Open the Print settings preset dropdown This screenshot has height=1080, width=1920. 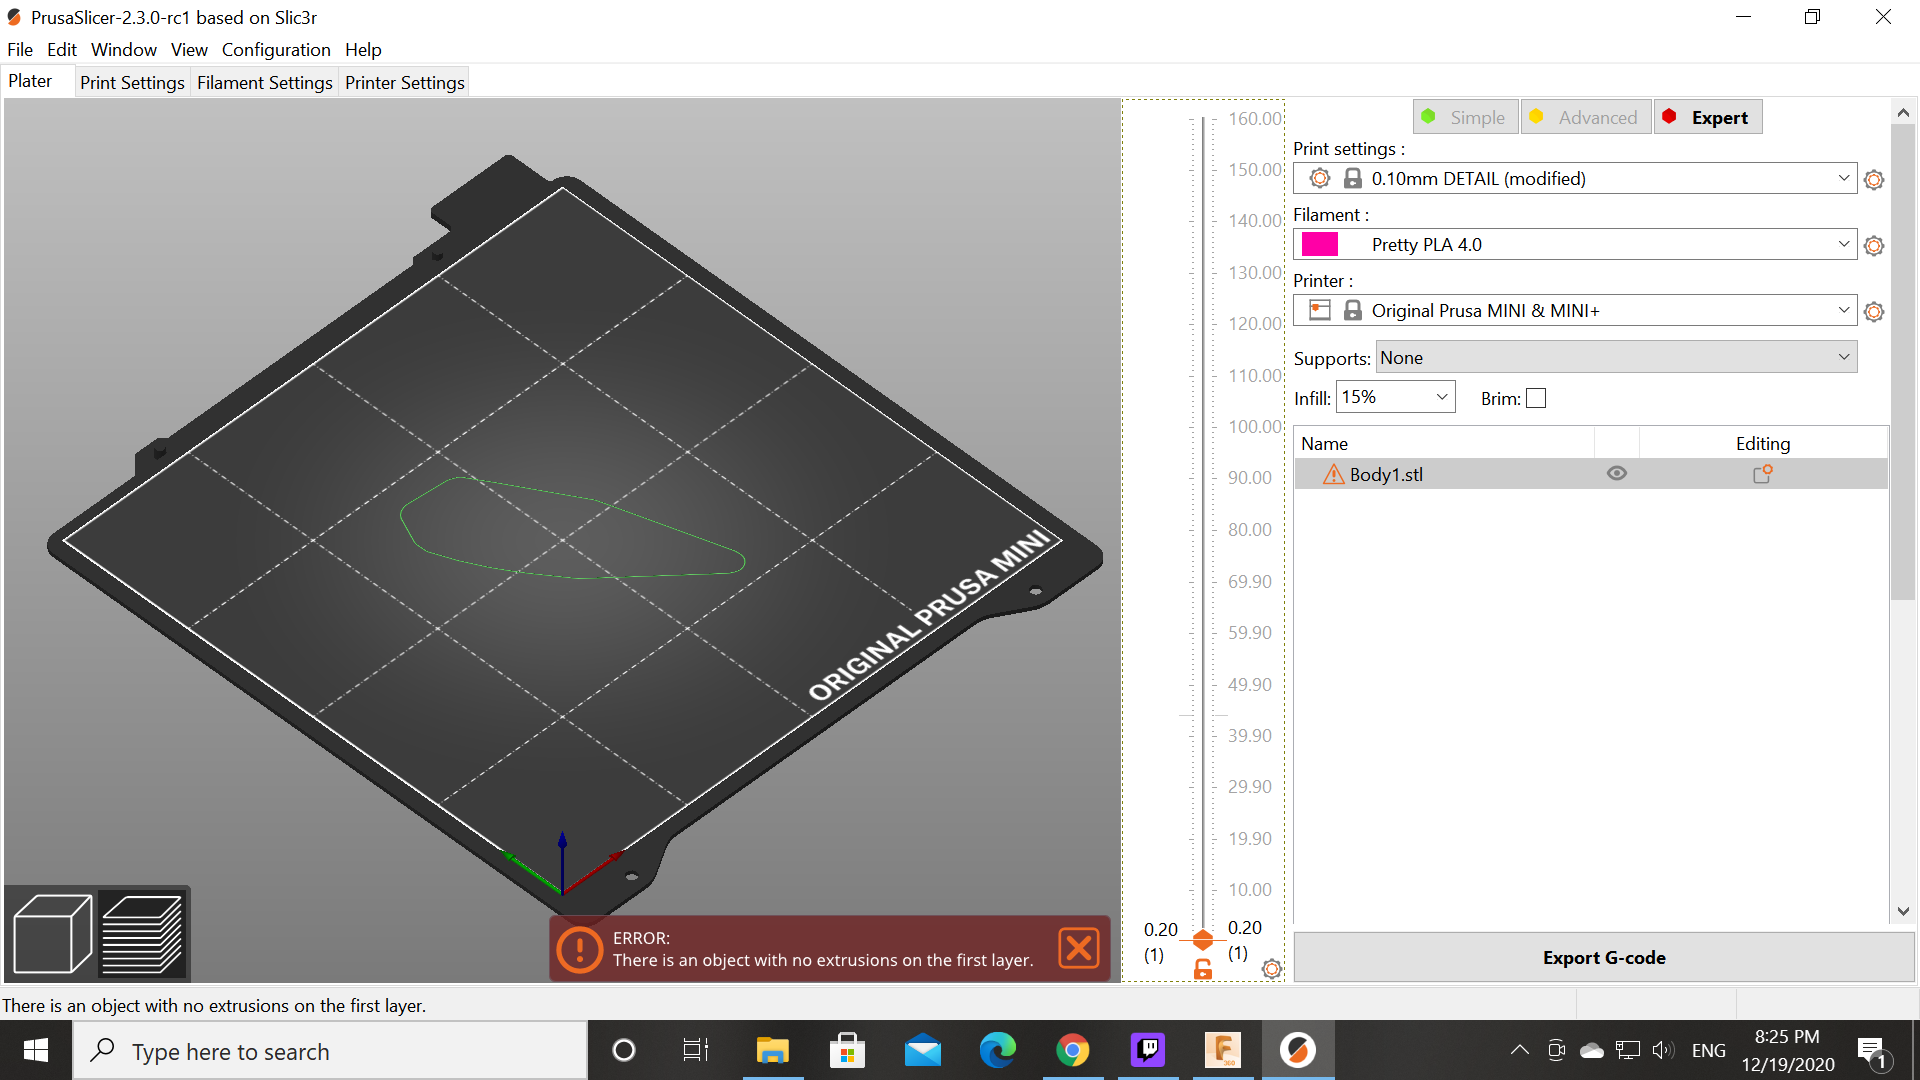(x=1575, y=179)
